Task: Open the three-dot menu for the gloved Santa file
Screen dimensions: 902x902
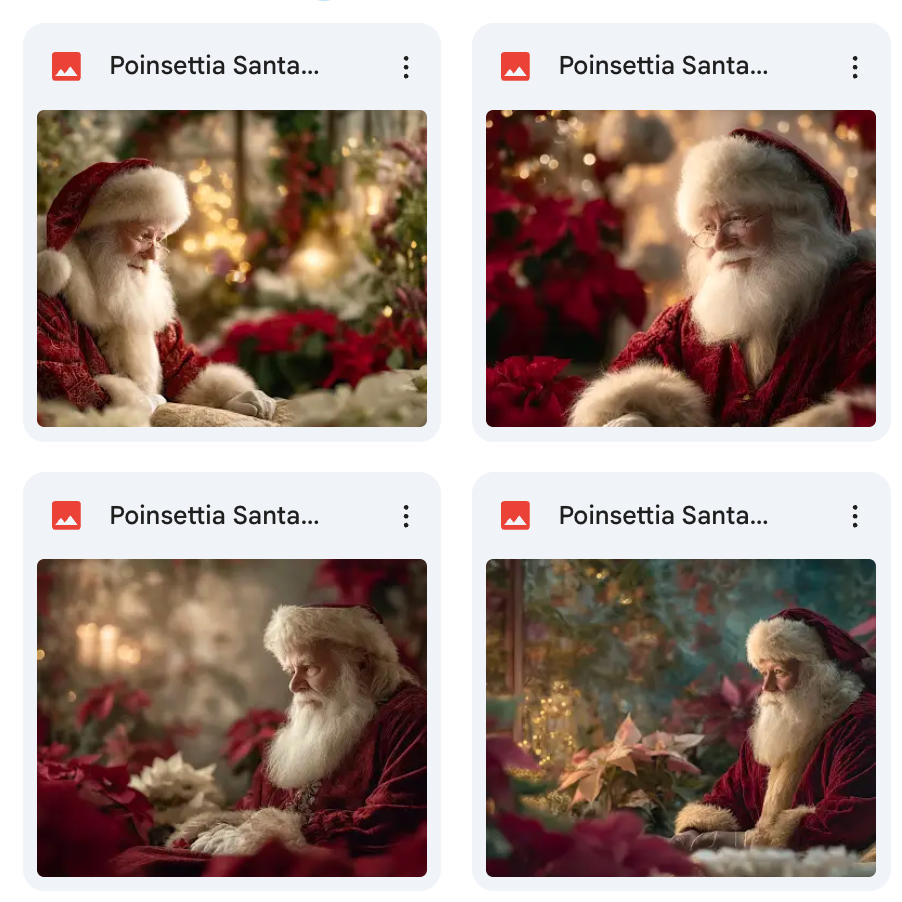Action: (x=406, y=67)
